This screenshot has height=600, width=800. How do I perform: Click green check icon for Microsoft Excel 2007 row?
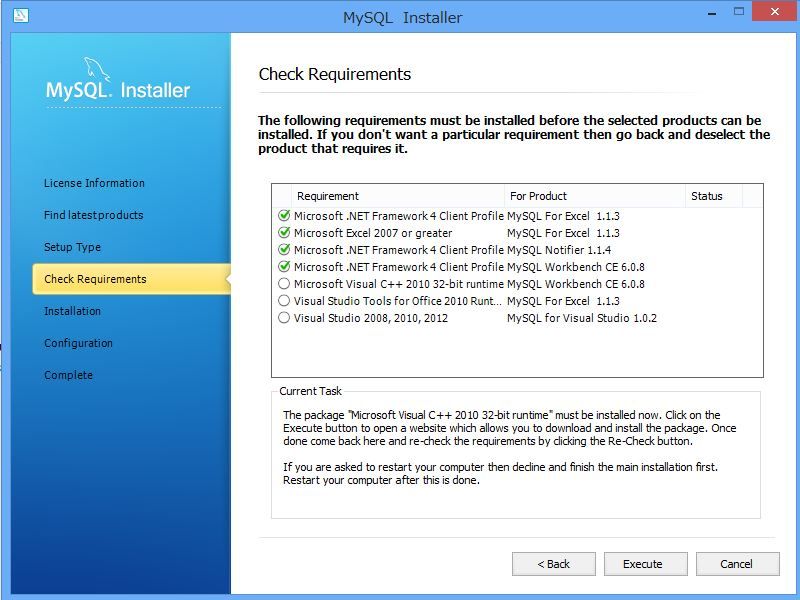pos(284,233)
